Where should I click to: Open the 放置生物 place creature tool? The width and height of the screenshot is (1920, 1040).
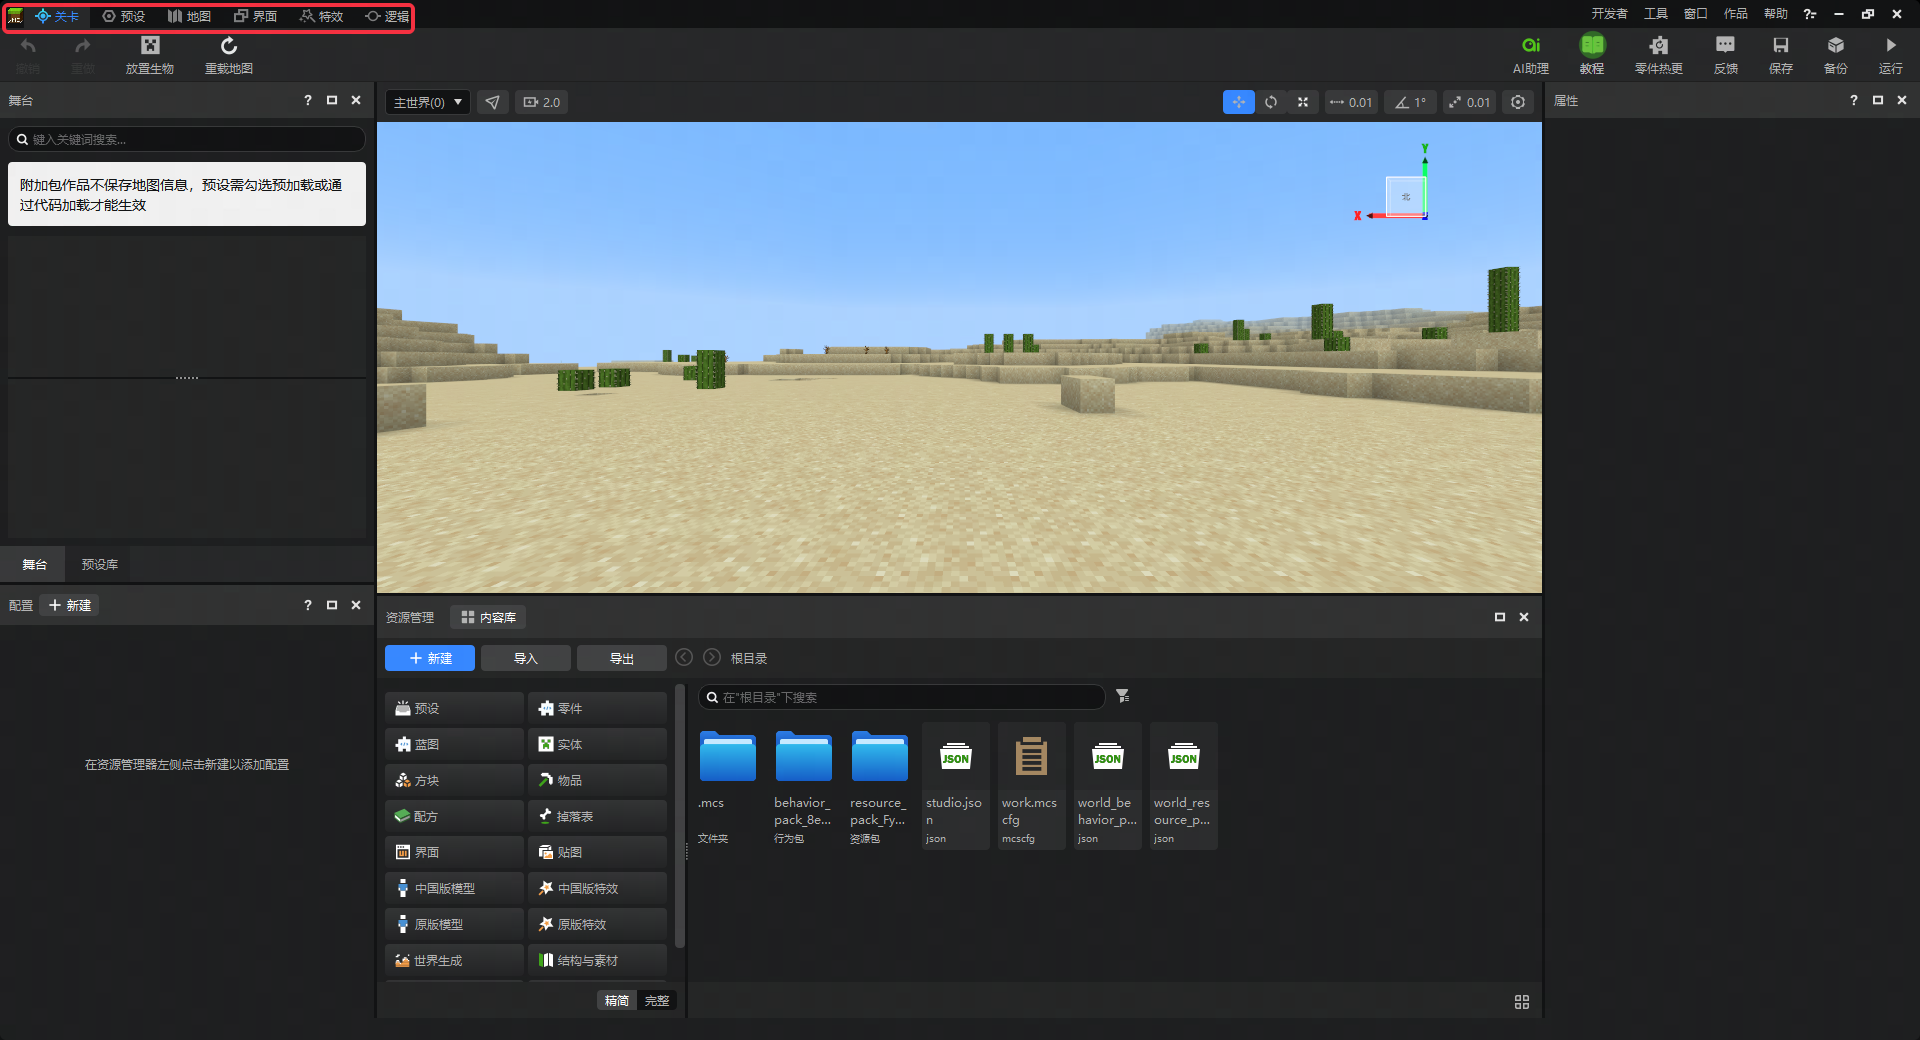click(x=150, y=55)
